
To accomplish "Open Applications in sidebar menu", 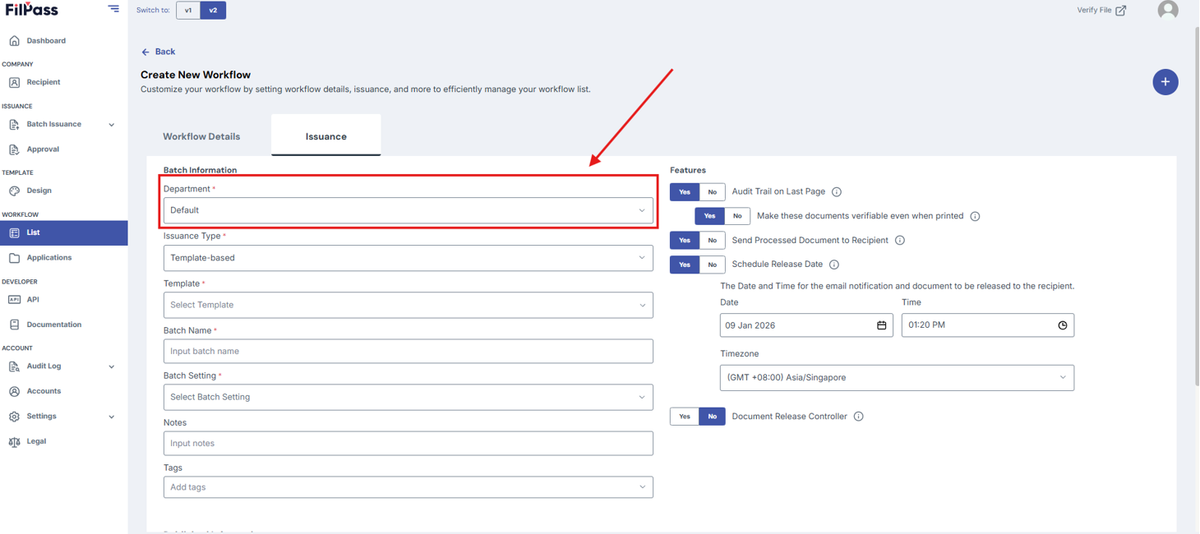I will tap(49, 258).
